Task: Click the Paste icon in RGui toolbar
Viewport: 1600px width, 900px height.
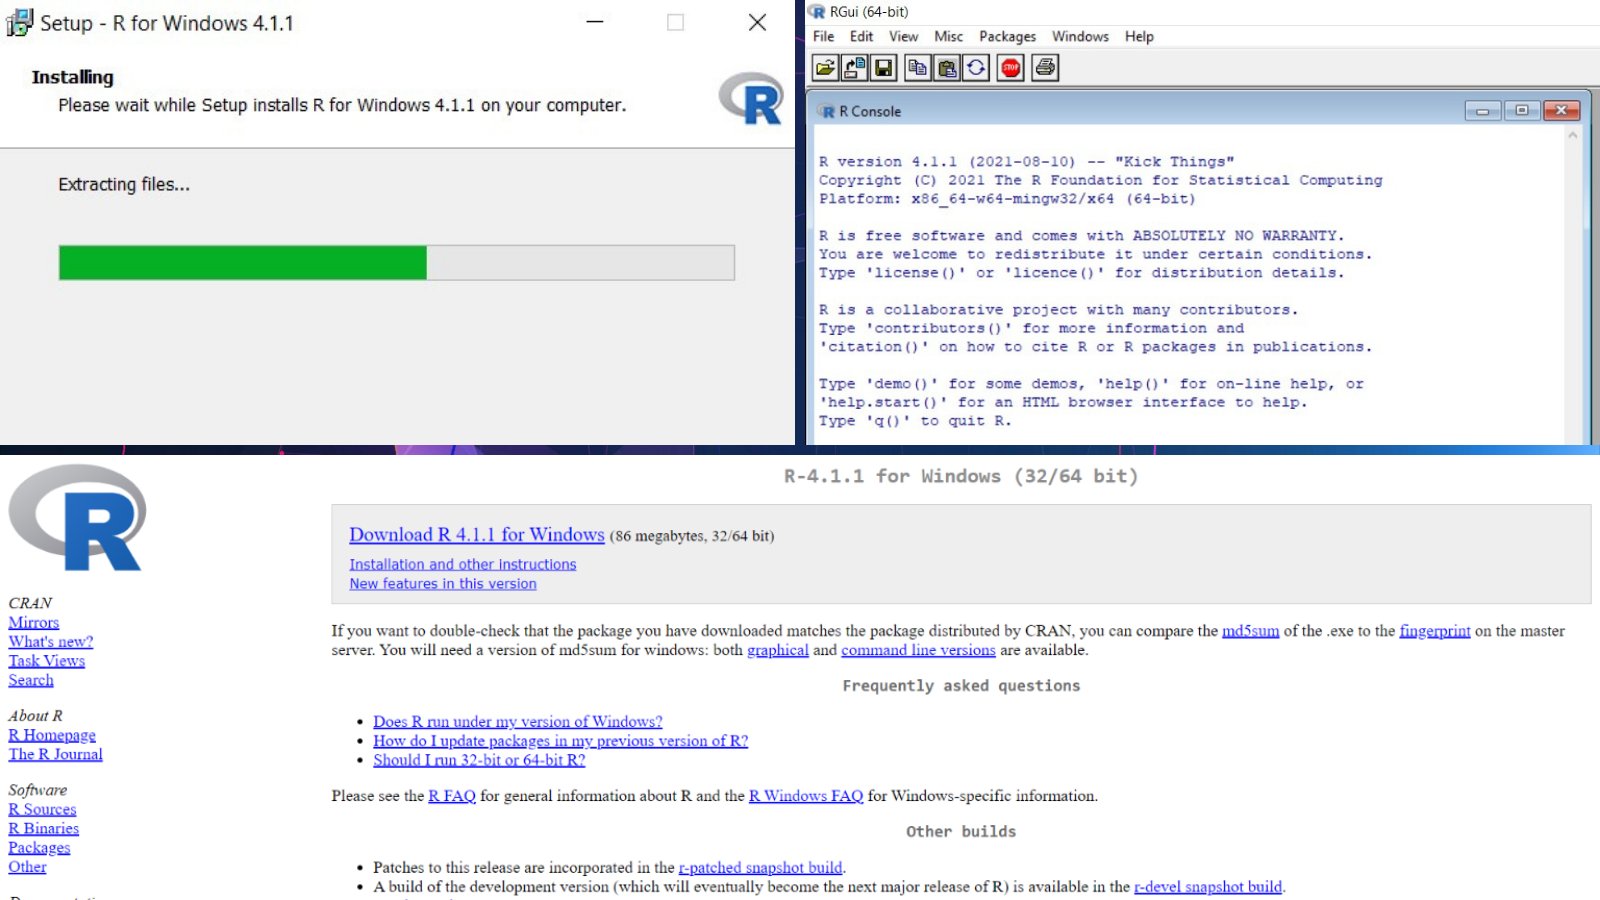Action: (x=946, y=68)
